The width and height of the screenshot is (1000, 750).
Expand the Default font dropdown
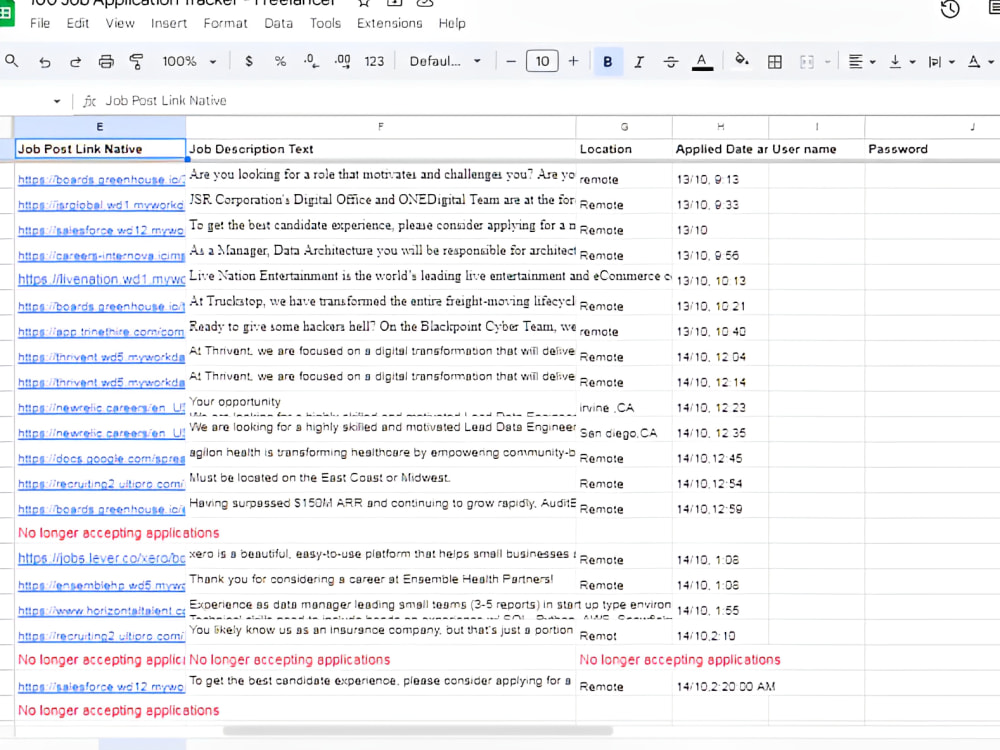445,61
